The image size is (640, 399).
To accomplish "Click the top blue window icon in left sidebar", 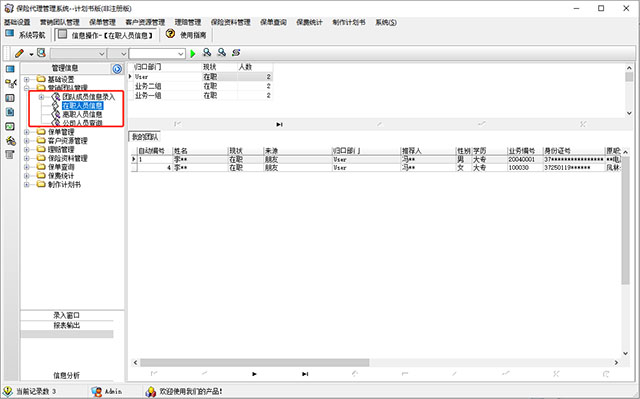I will tap(10, 69).
